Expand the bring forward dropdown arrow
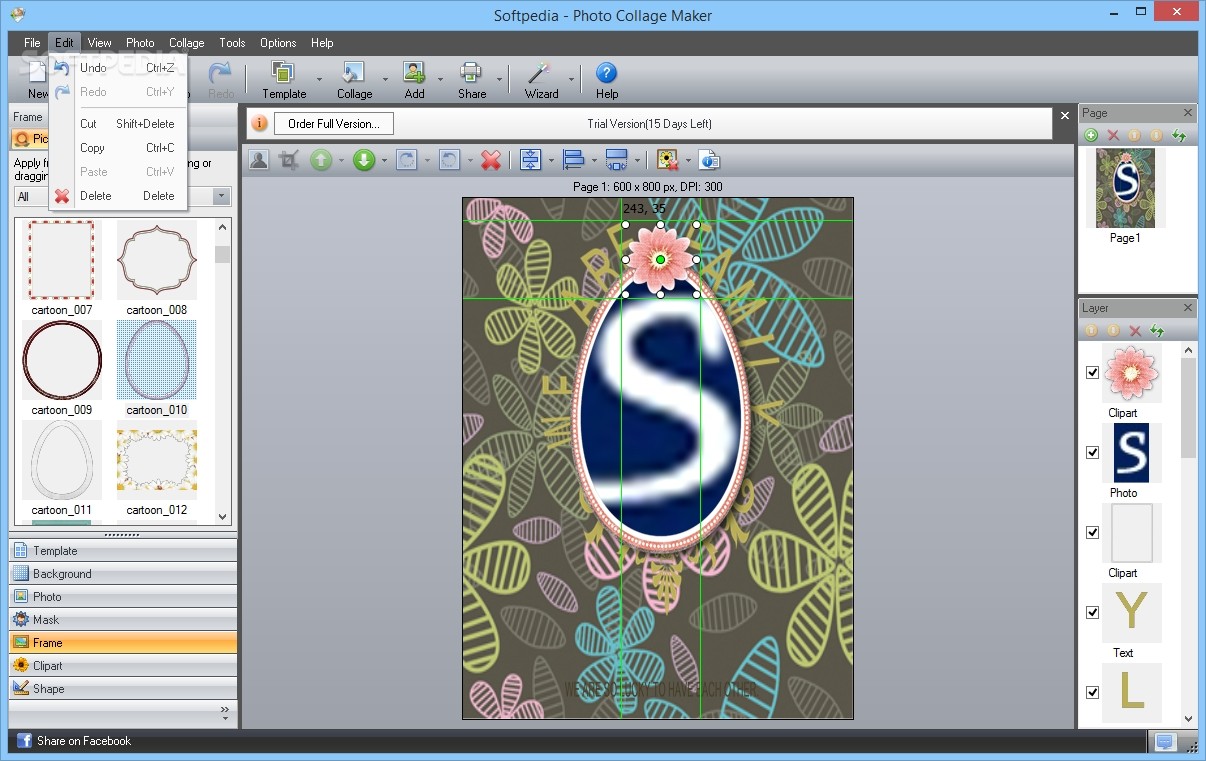1206x761 pixels. tap(341, 160)
